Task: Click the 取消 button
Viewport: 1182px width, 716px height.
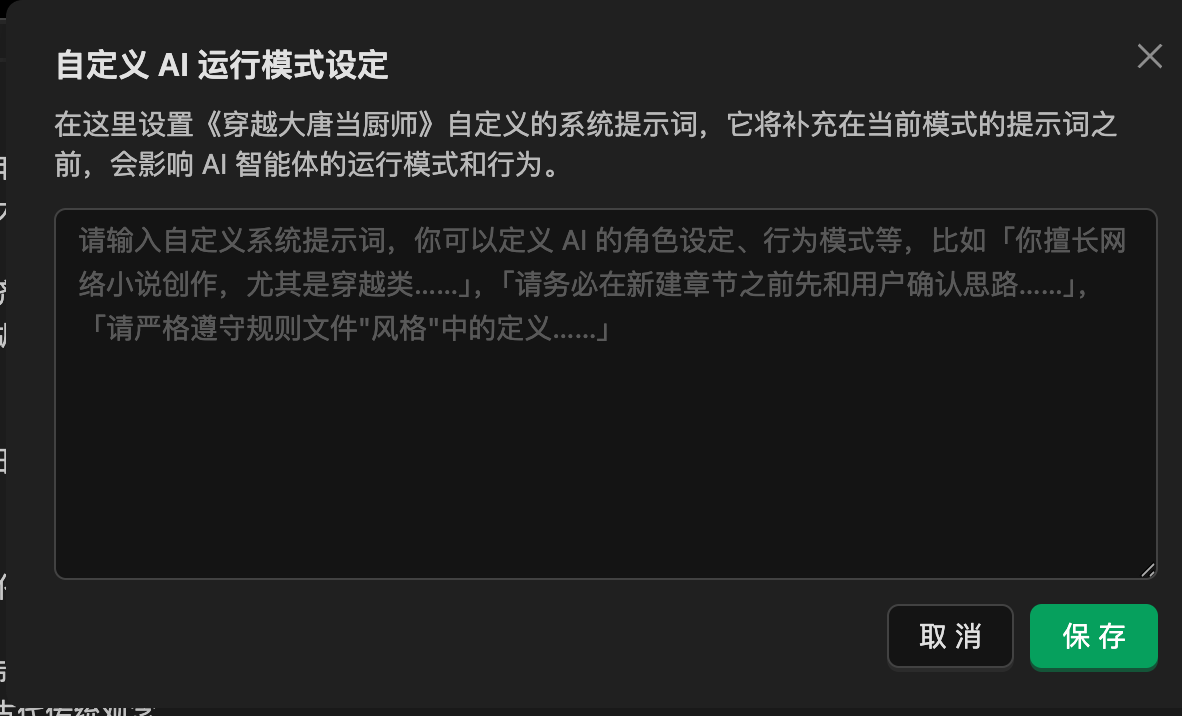Action: (x=950, y=636)
